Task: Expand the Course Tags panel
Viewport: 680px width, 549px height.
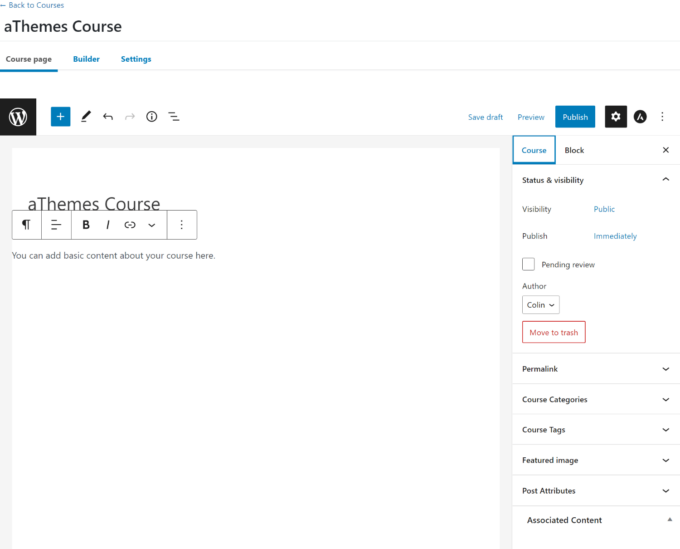Action: coord(596,430)
